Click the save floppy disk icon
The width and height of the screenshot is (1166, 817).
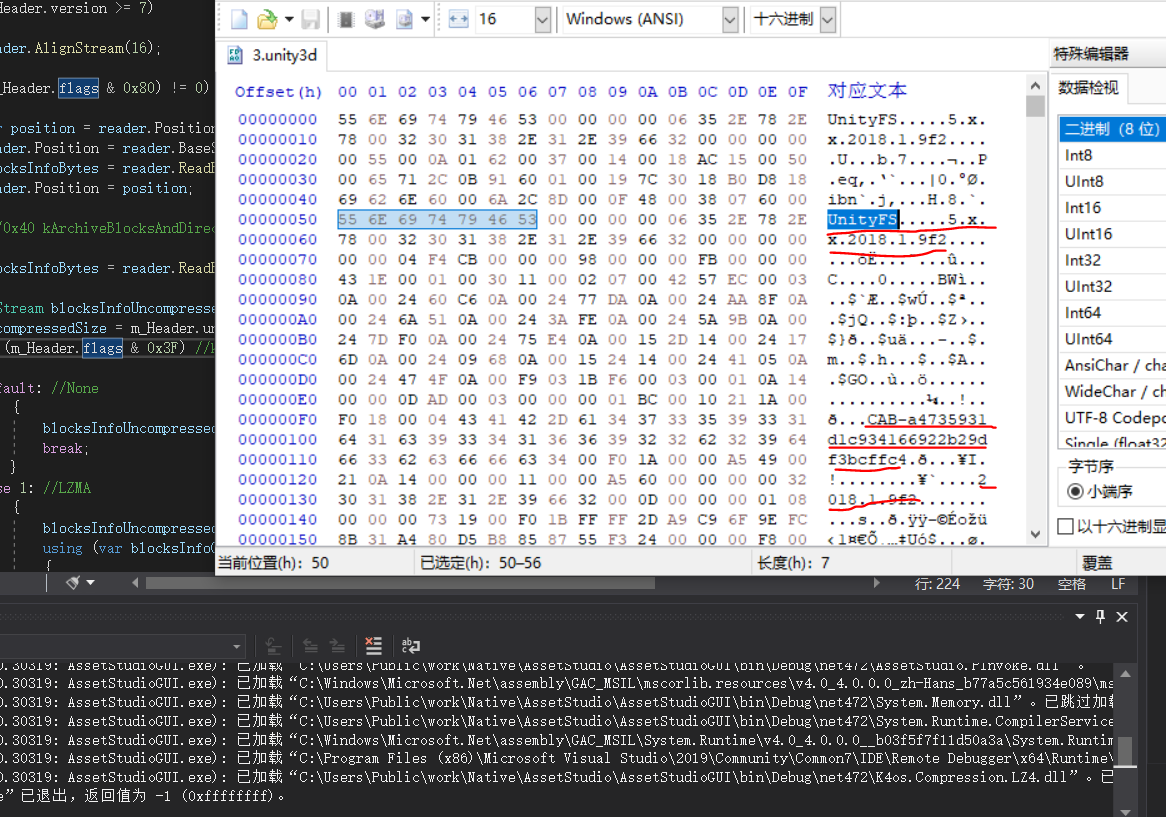(x=311, y=19)
